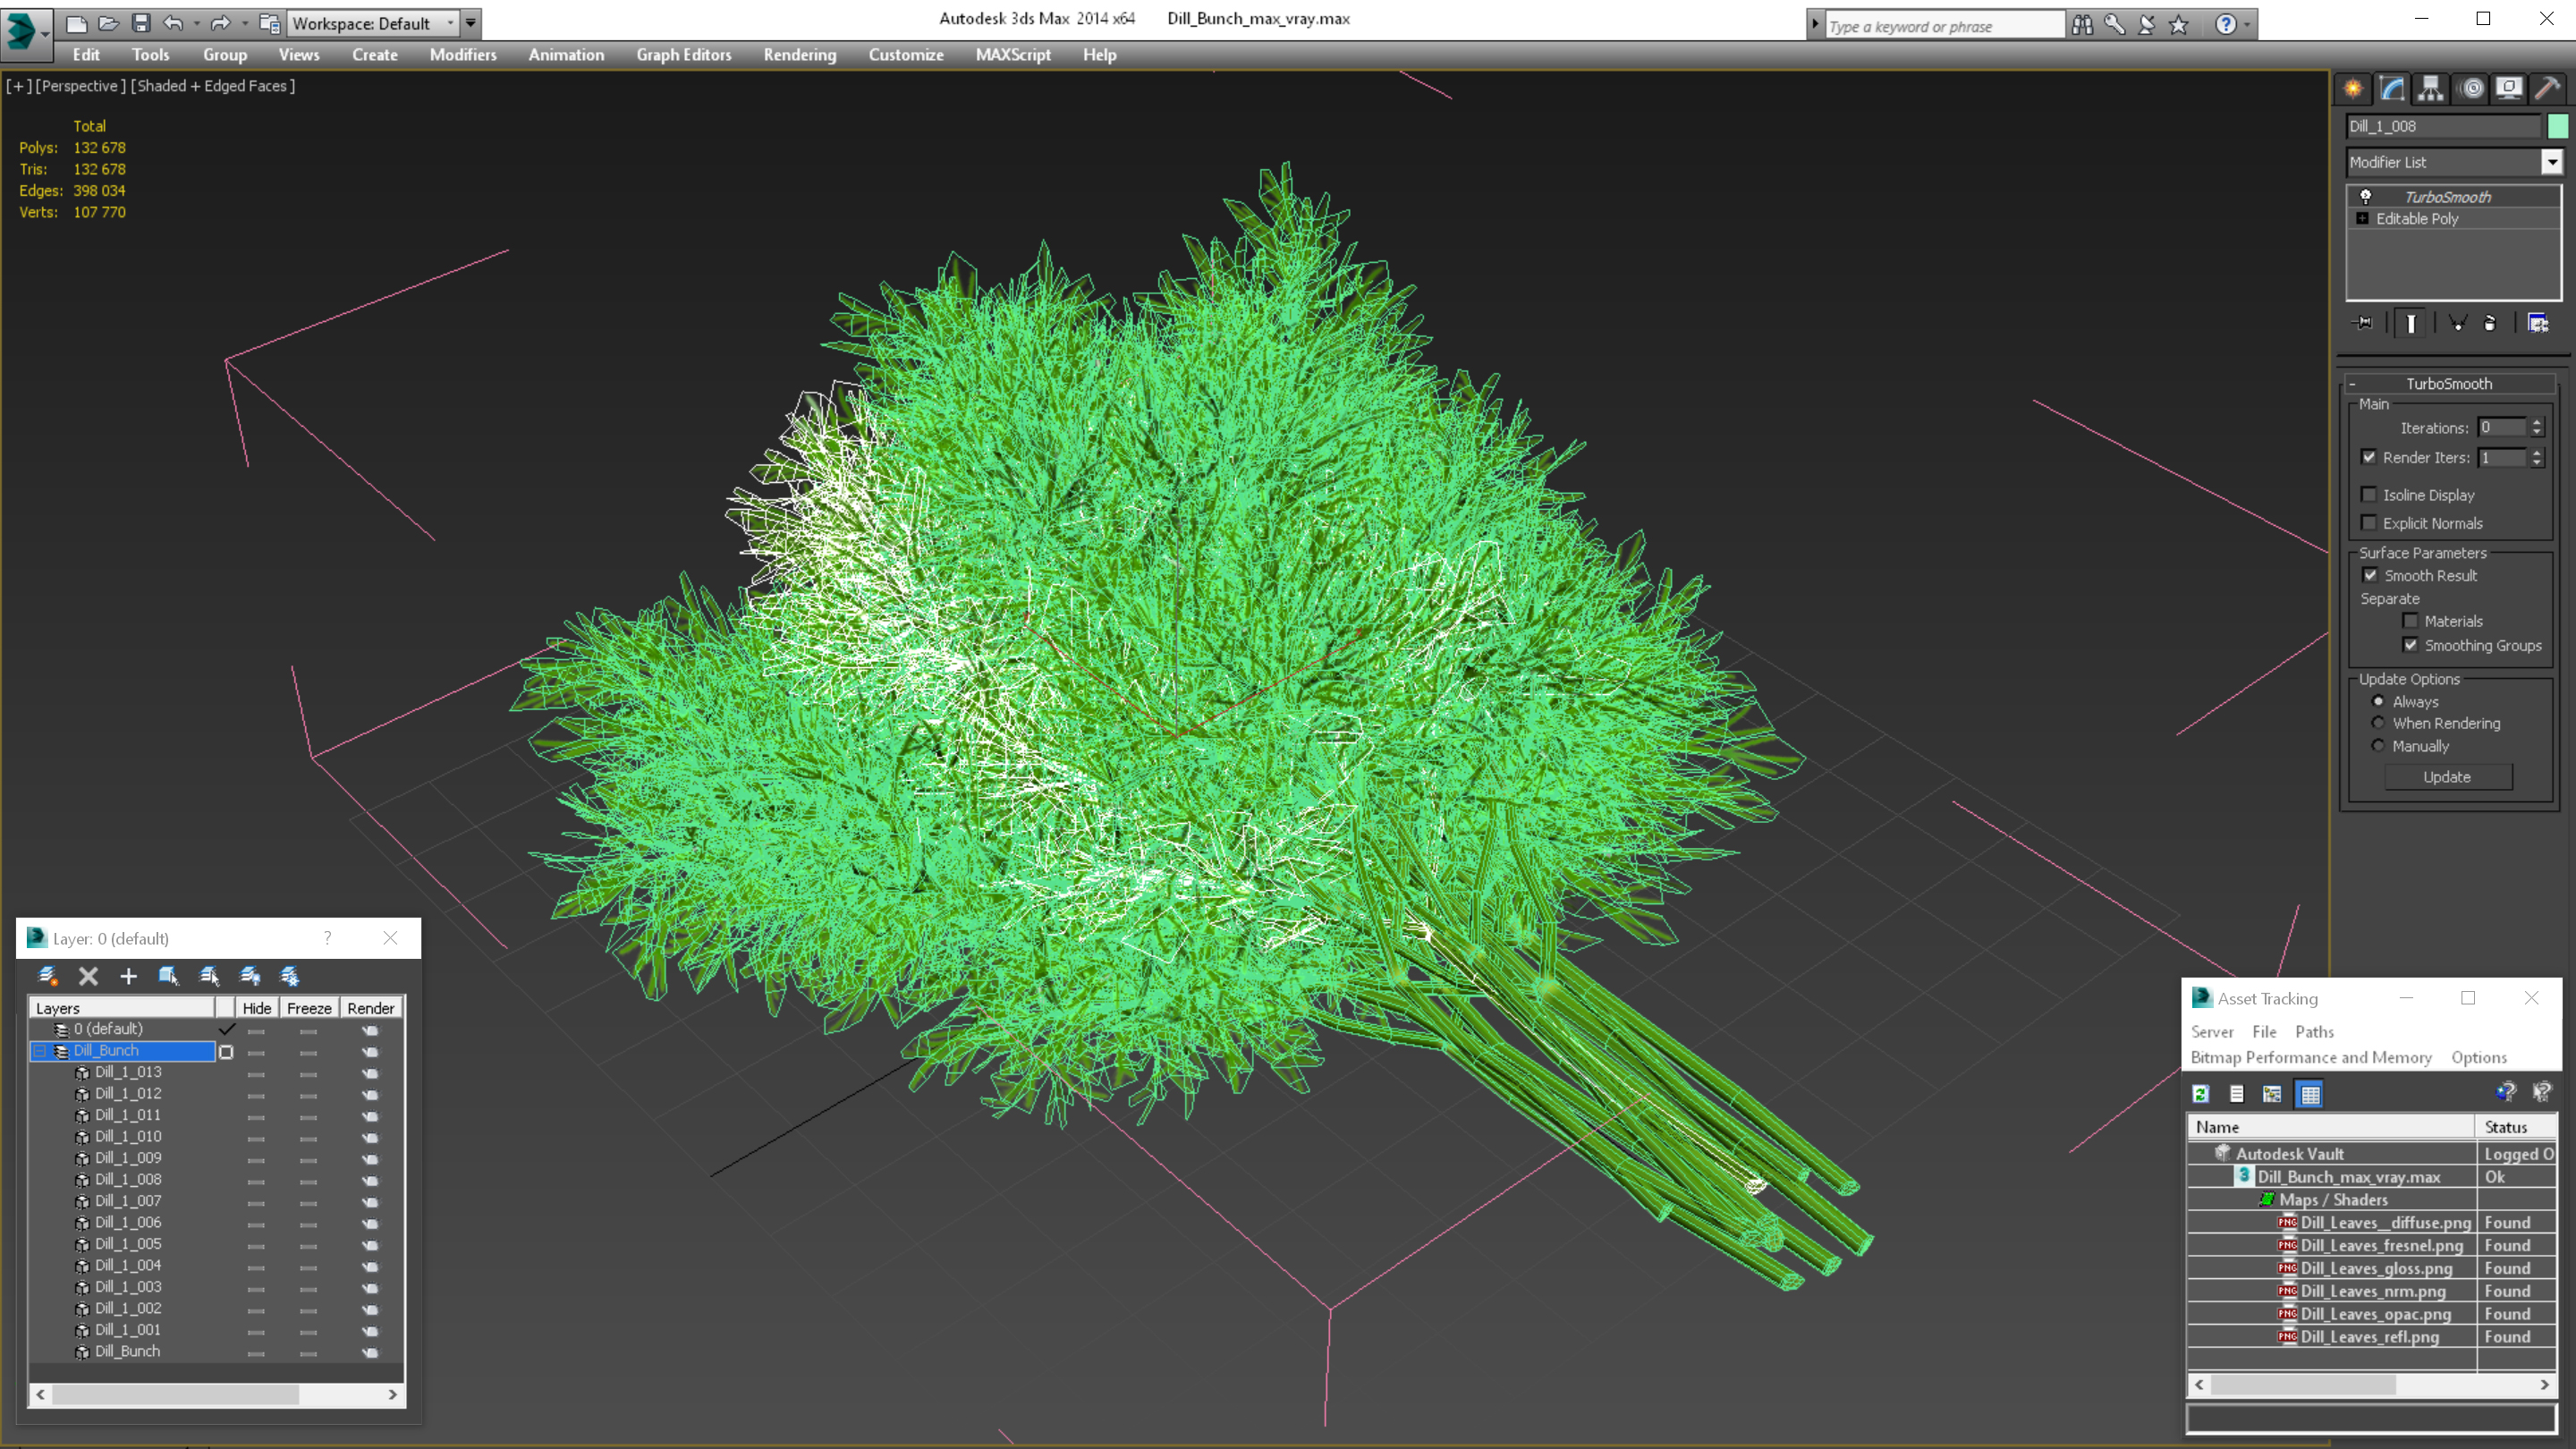The width and height of the screenshot is (2576, 1449).
Task: Click the Options menu in Asset Tracking
Action: tap(2479, 1058)
